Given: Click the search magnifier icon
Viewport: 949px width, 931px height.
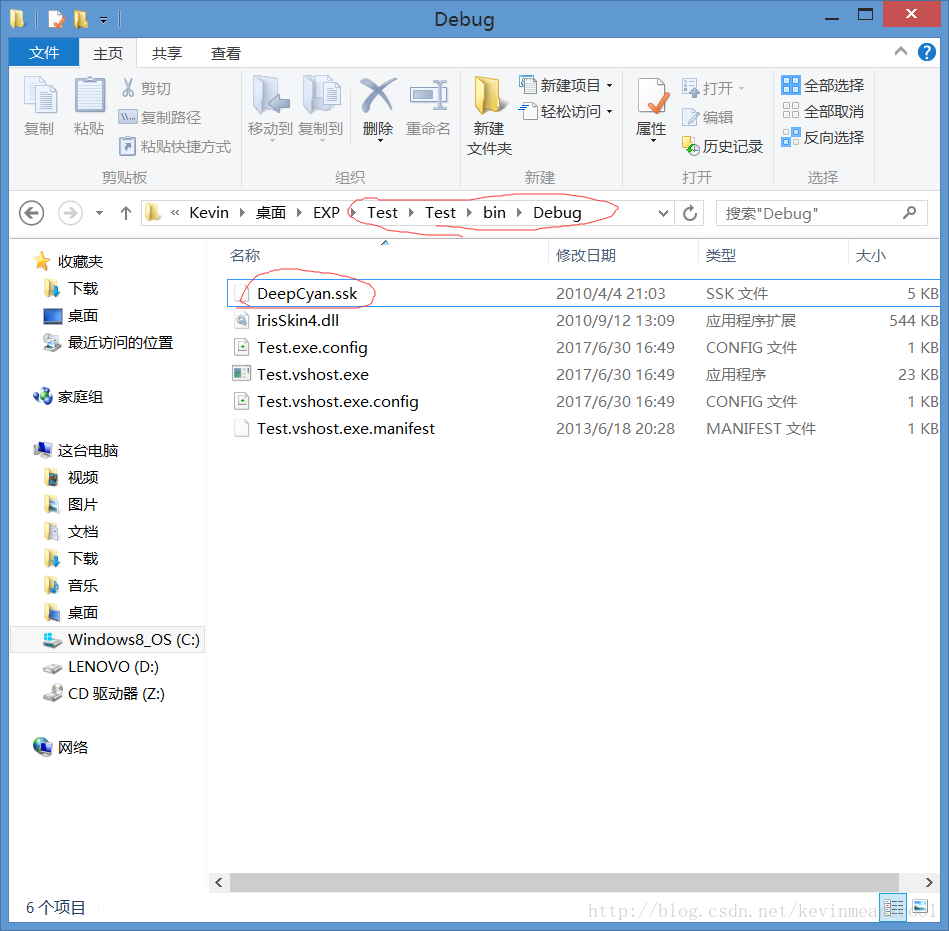Looking at the screenshot, I should pos(910,212).
